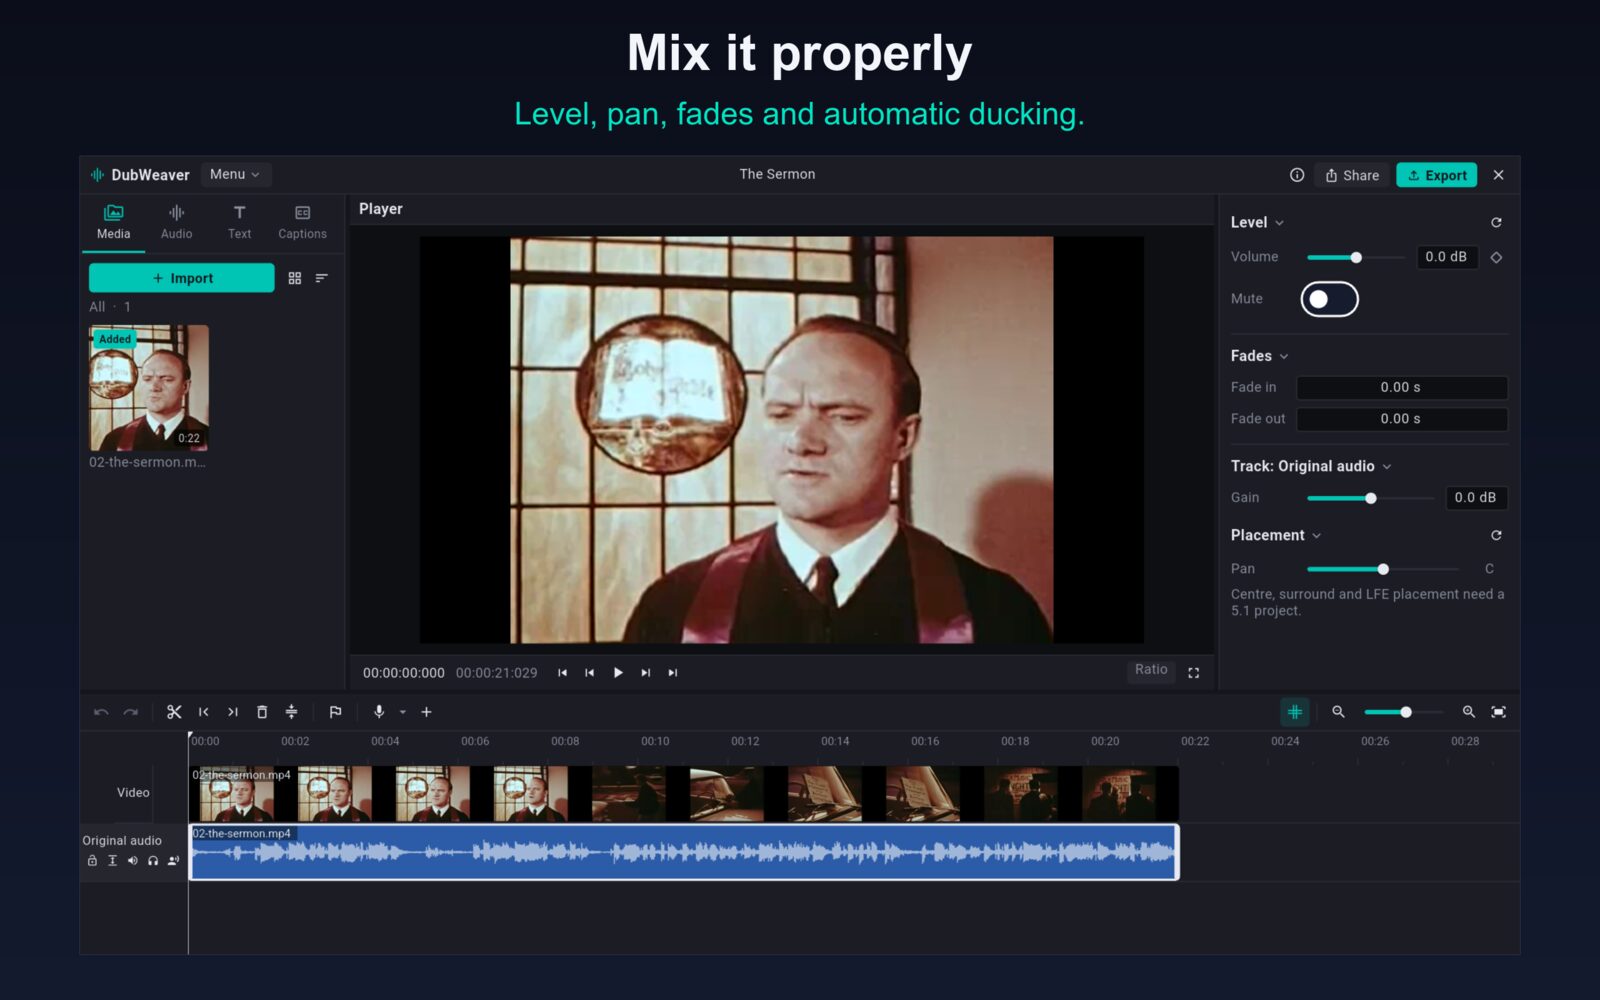Enter fullscreen player view

tap(1193, 673)
